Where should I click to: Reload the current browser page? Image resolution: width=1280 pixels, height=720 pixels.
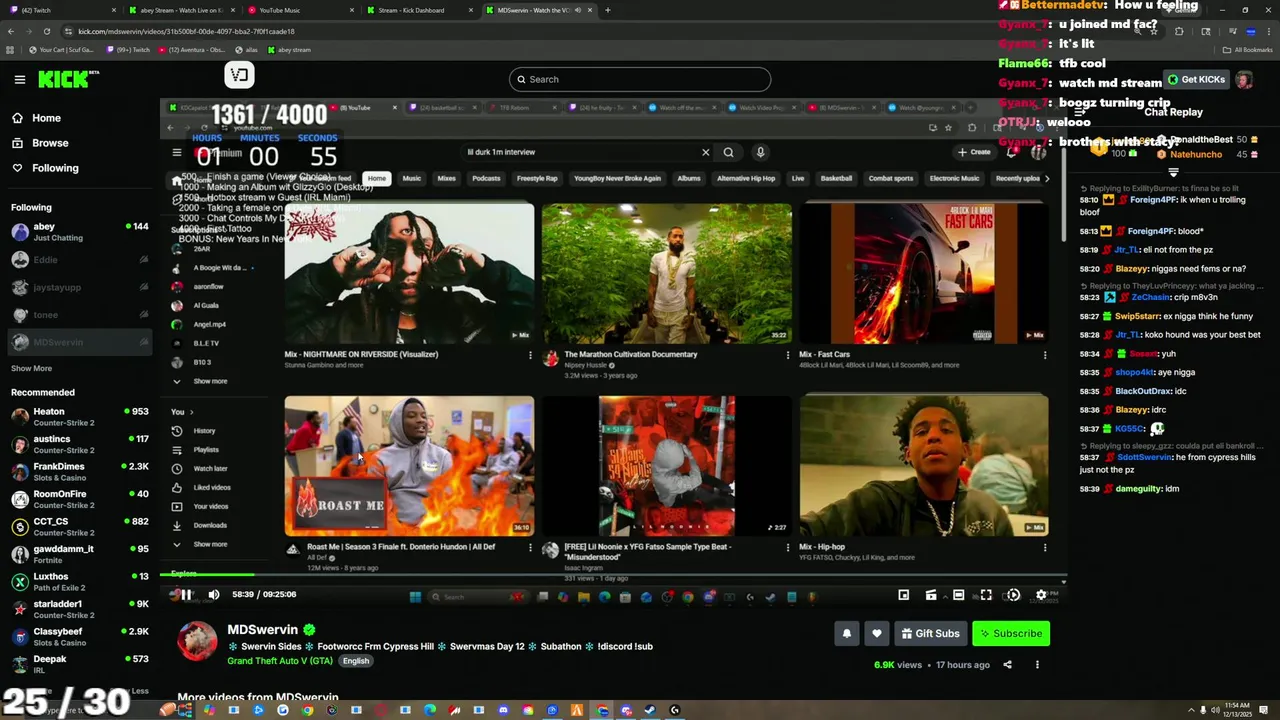point(46,31)
